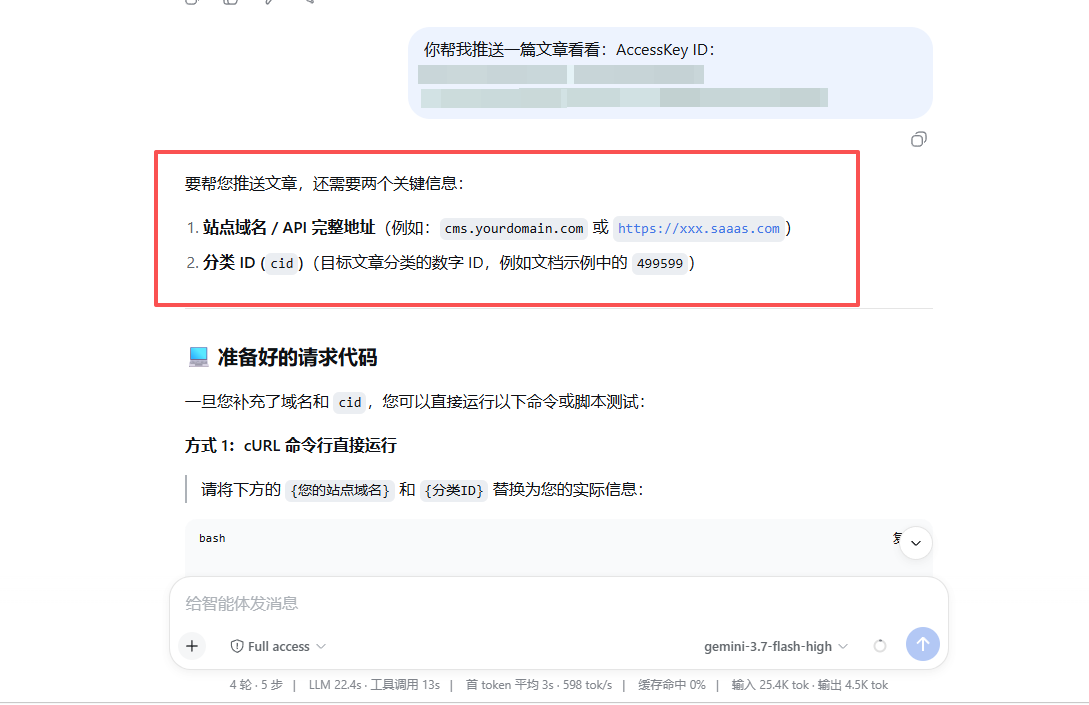The height and width of the screenshot is (705, 1089).
Task: Click the 站点域名 / API 完整地址 list item
Action: coord(289,228)
